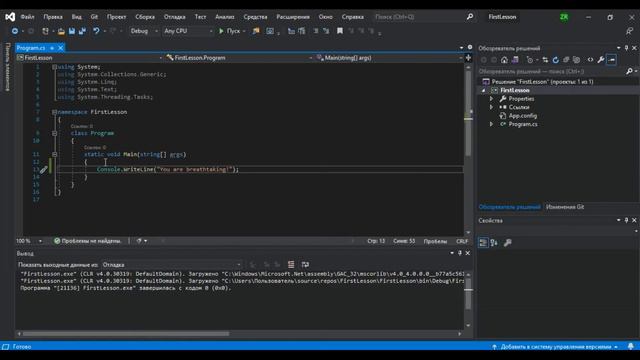Click the live share feedback icon below window controls
Image resolution: width=640 pixels, height=360 pixels.
pyautogui.click(x=629, y=31)
